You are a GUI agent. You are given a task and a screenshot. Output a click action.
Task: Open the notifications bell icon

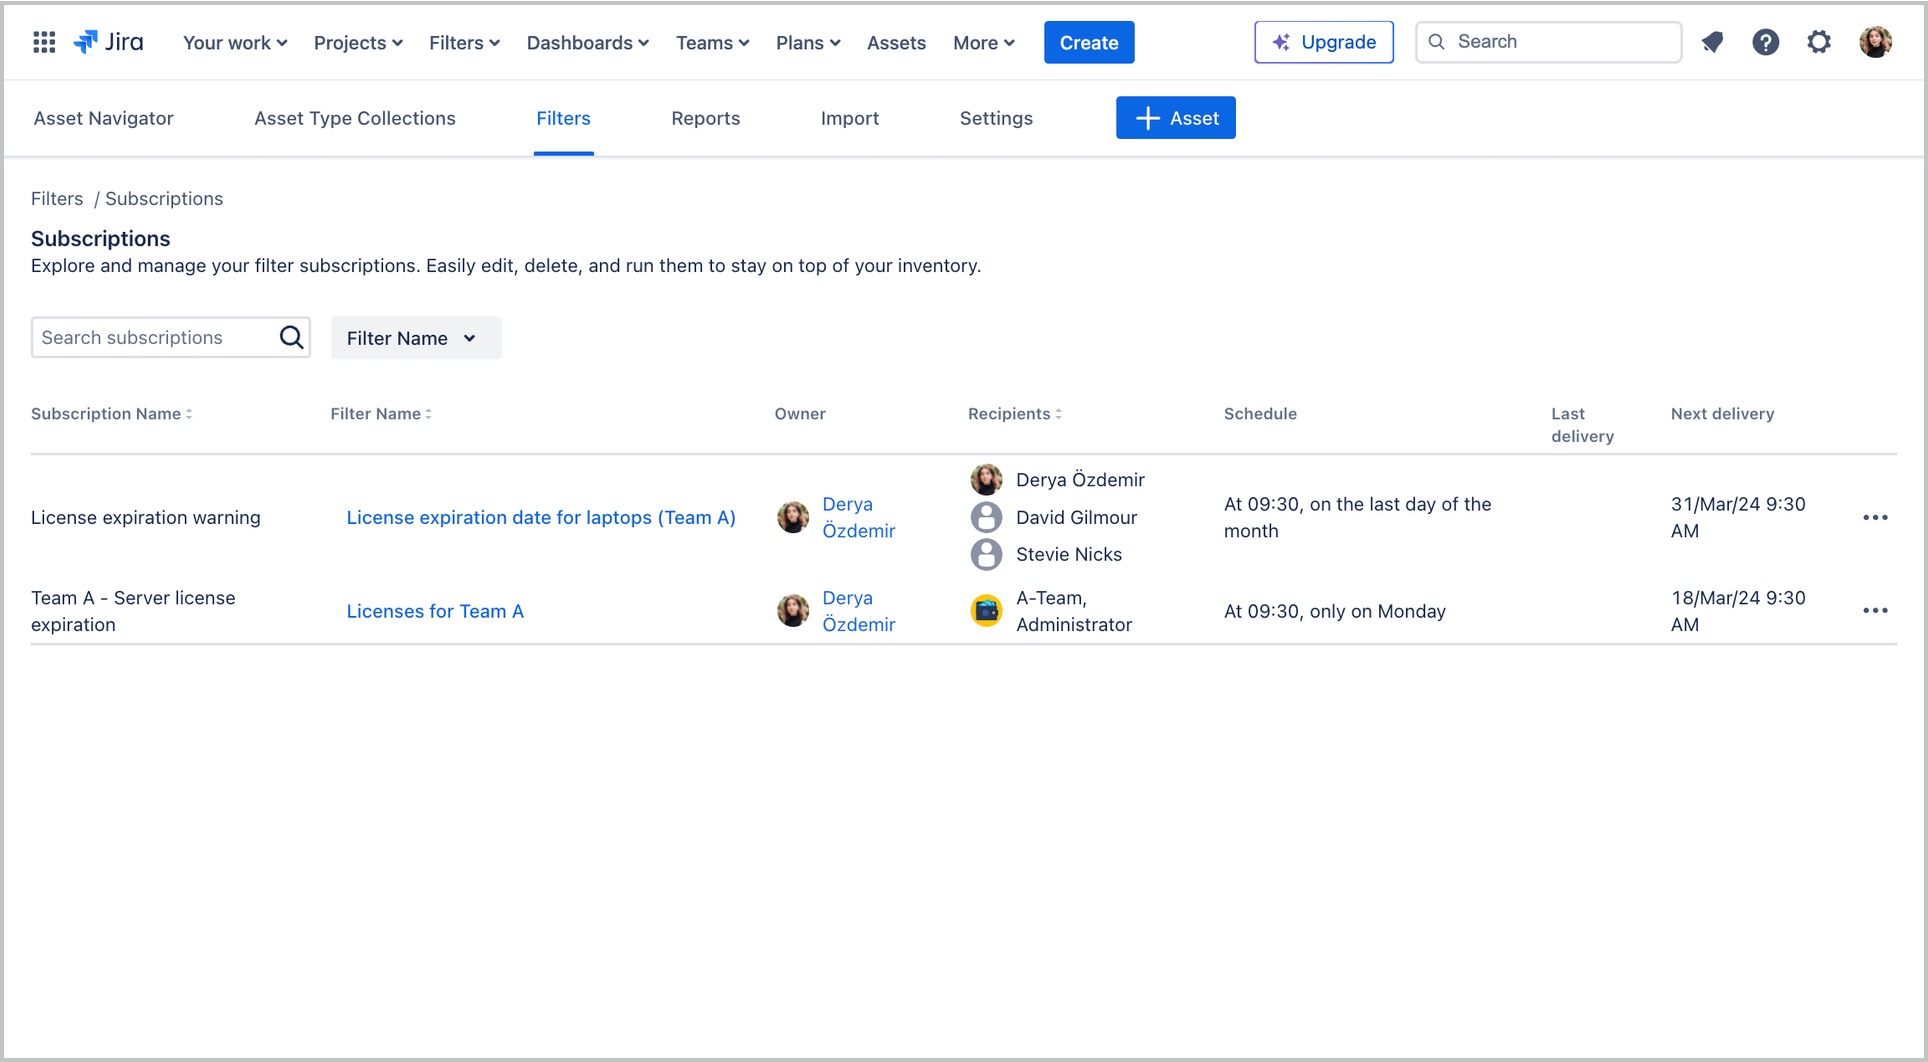(1713, 42)
